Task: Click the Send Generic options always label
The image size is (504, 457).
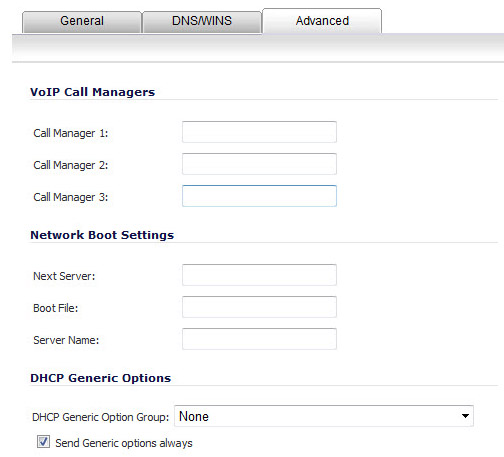Action: point(124,443)
